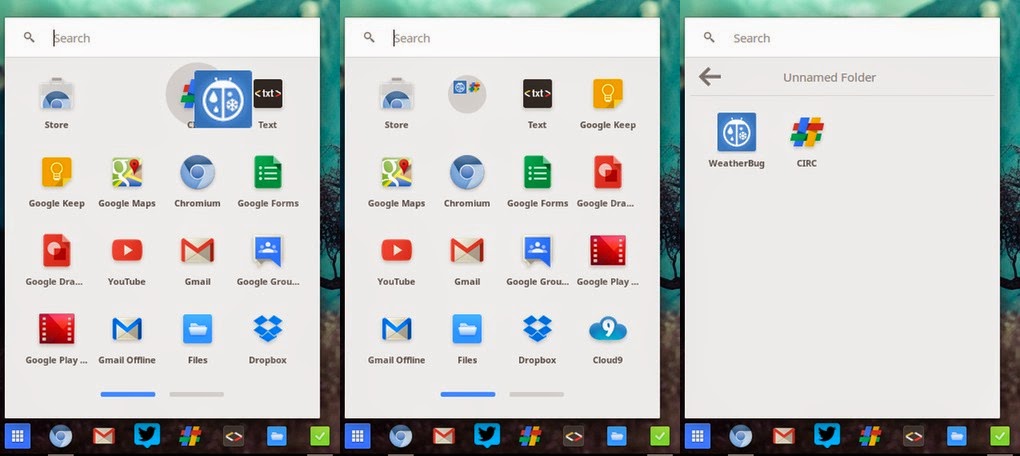Launch CIRC inside Unnamed Folder
The image size is (1020, 456).
(x=807, y=132)
